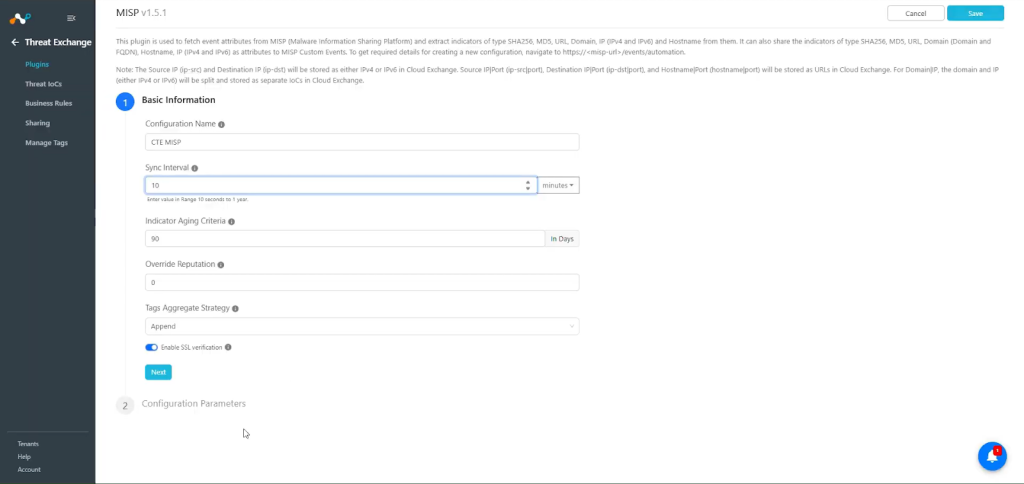Open the minutes unit dropdown
Image resolution: width=1024 pixels, height=484 pixels.
558,186
